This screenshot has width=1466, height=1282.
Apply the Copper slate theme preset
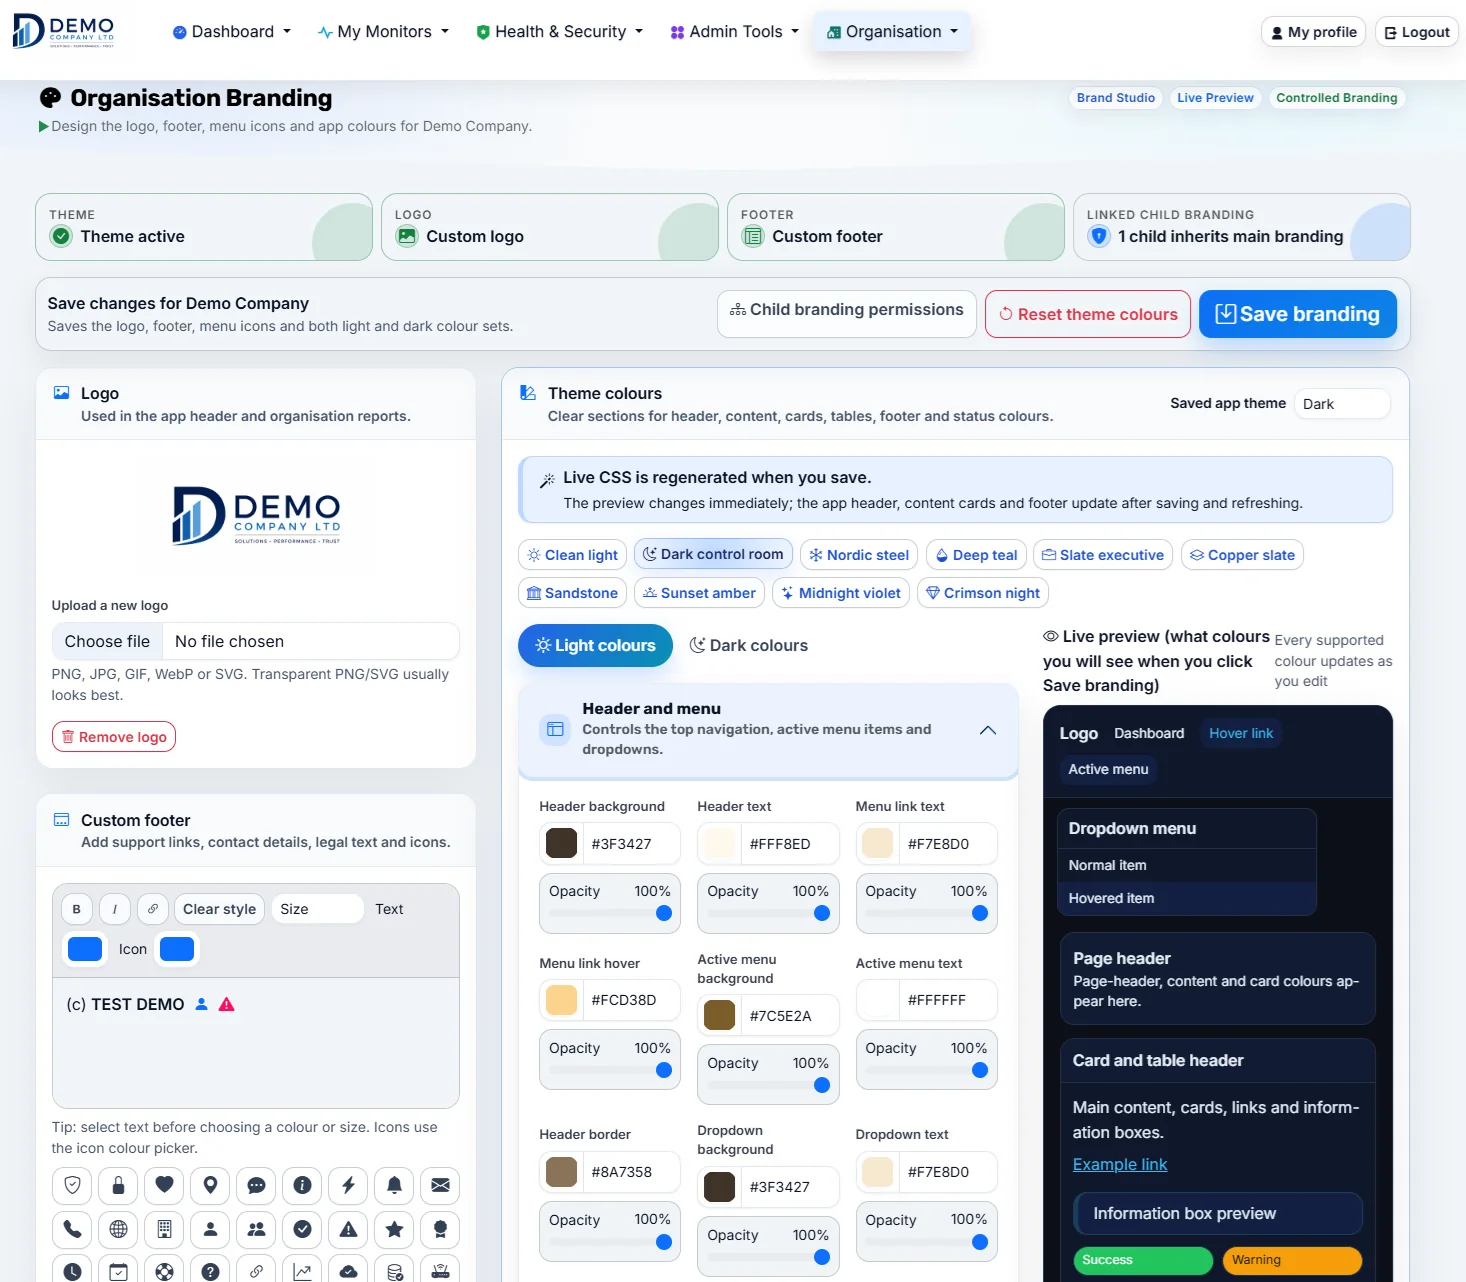(1242, 555)
